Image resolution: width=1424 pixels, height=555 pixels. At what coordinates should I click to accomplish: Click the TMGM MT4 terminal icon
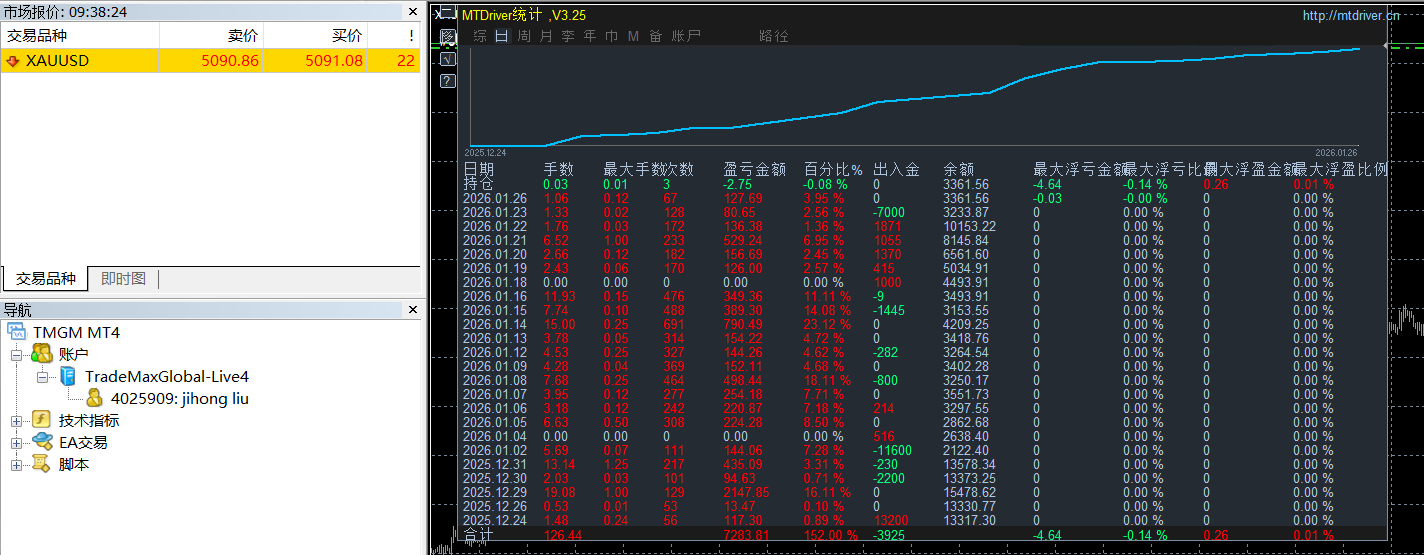[16, 332]
